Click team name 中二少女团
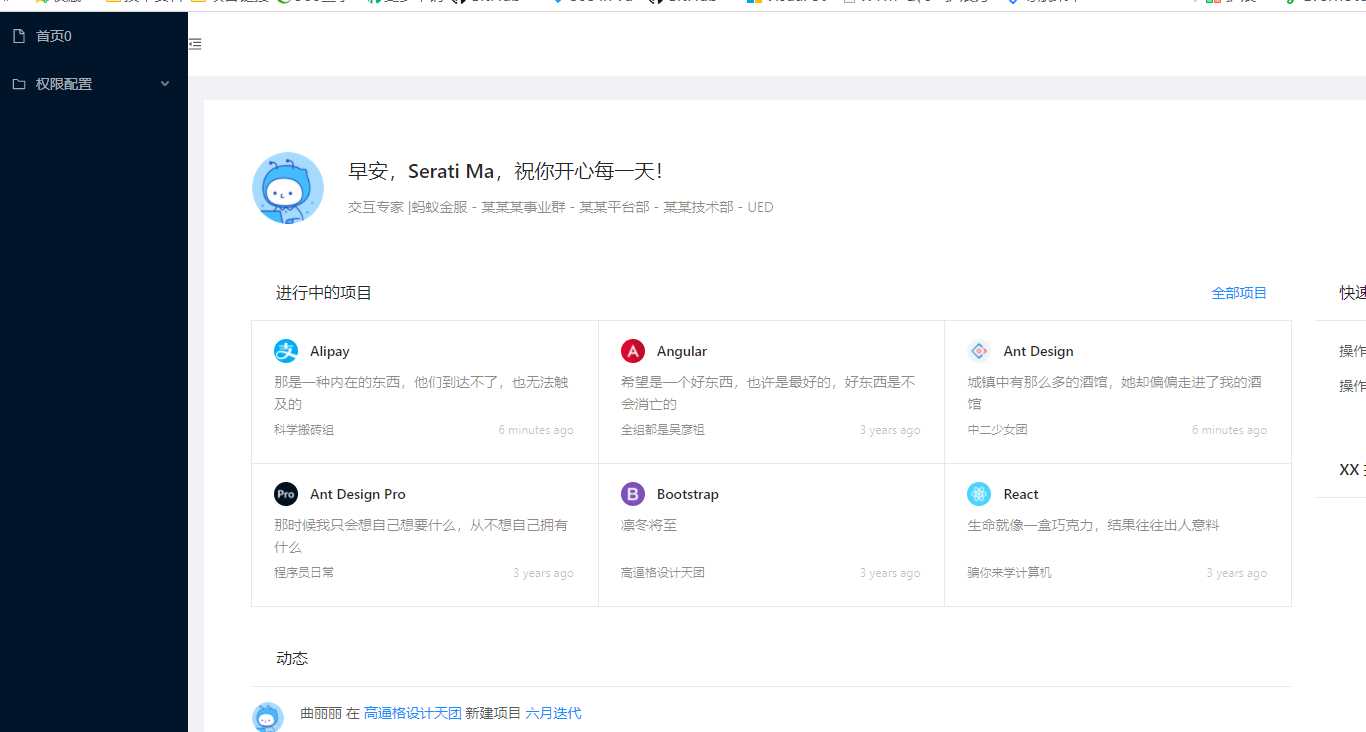The width and height of the screenshot is (1366, 732). pos(997,430)
